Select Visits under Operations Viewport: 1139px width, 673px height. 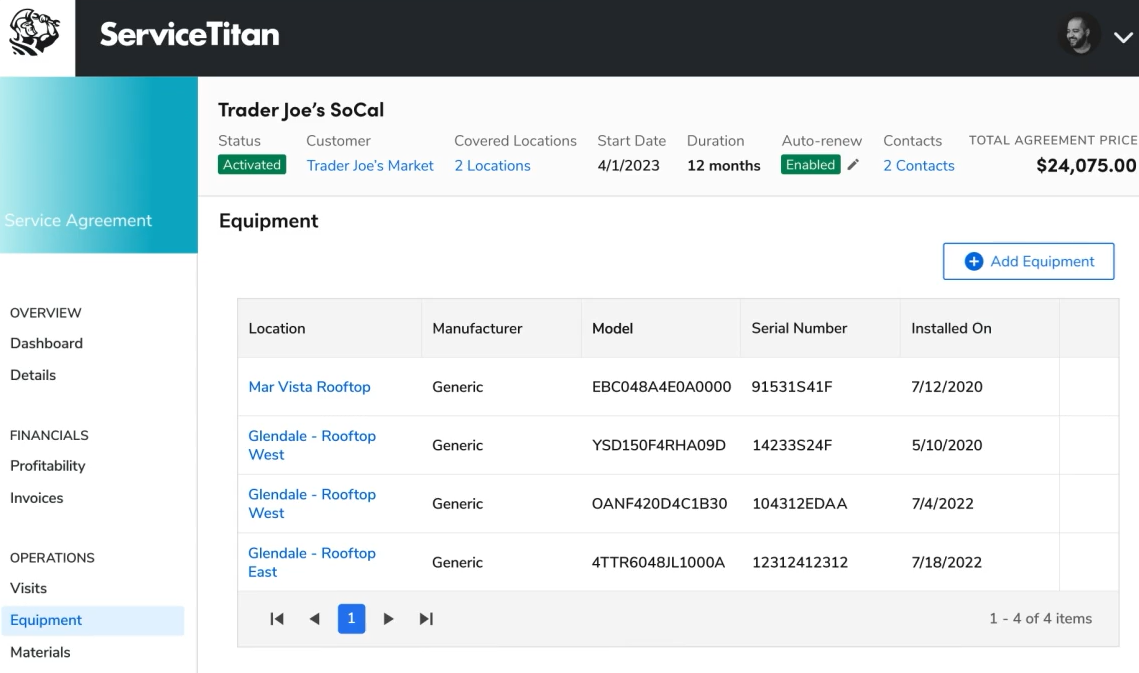[28, 588]
